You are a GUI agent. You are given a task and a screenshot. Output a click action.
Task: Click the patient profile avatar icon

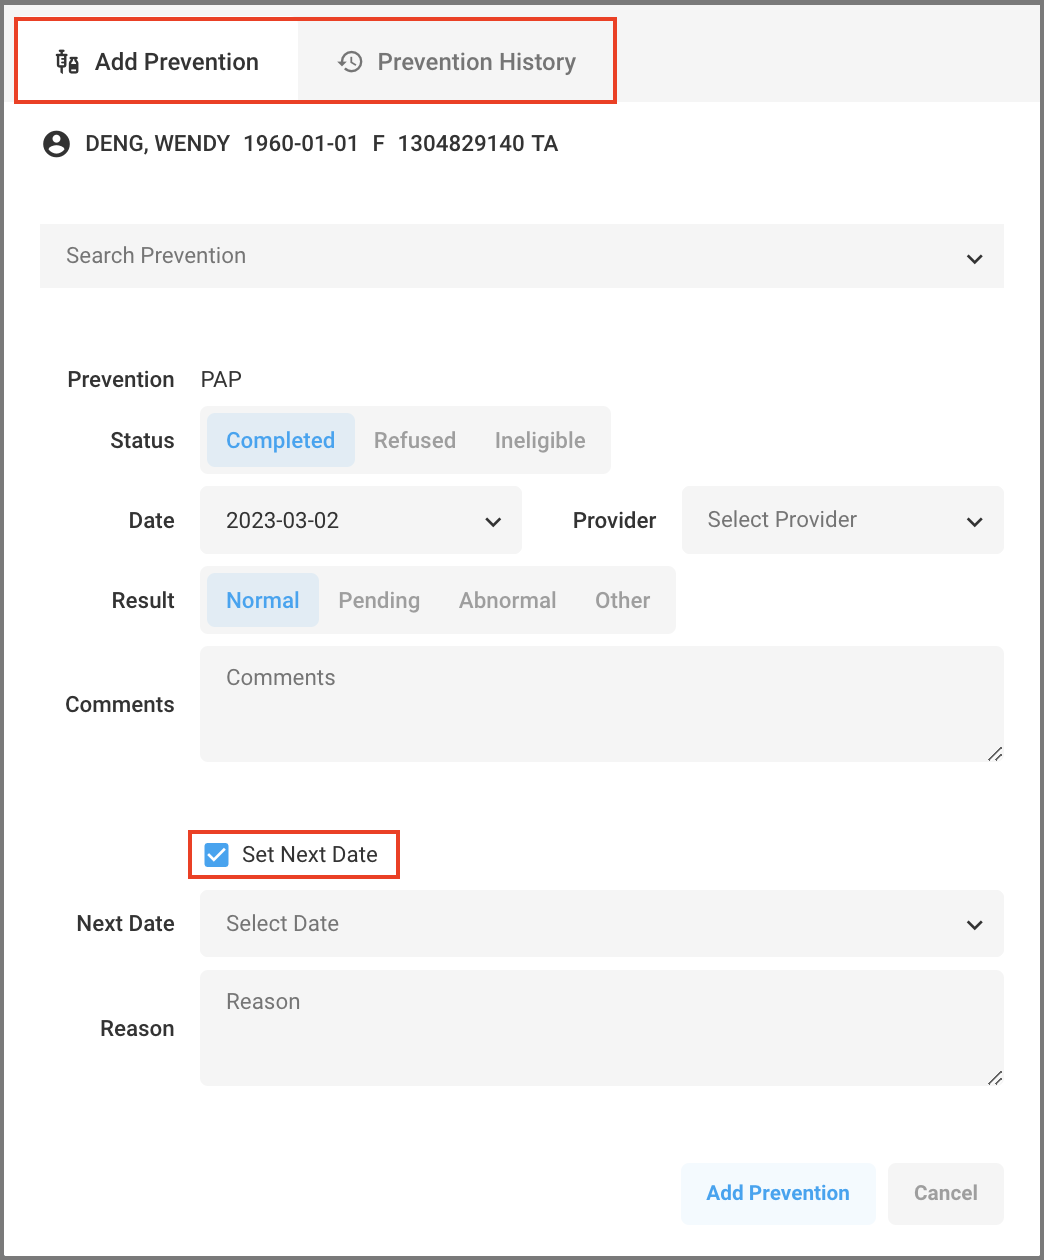pyautogui.click(x=57, y=144)
